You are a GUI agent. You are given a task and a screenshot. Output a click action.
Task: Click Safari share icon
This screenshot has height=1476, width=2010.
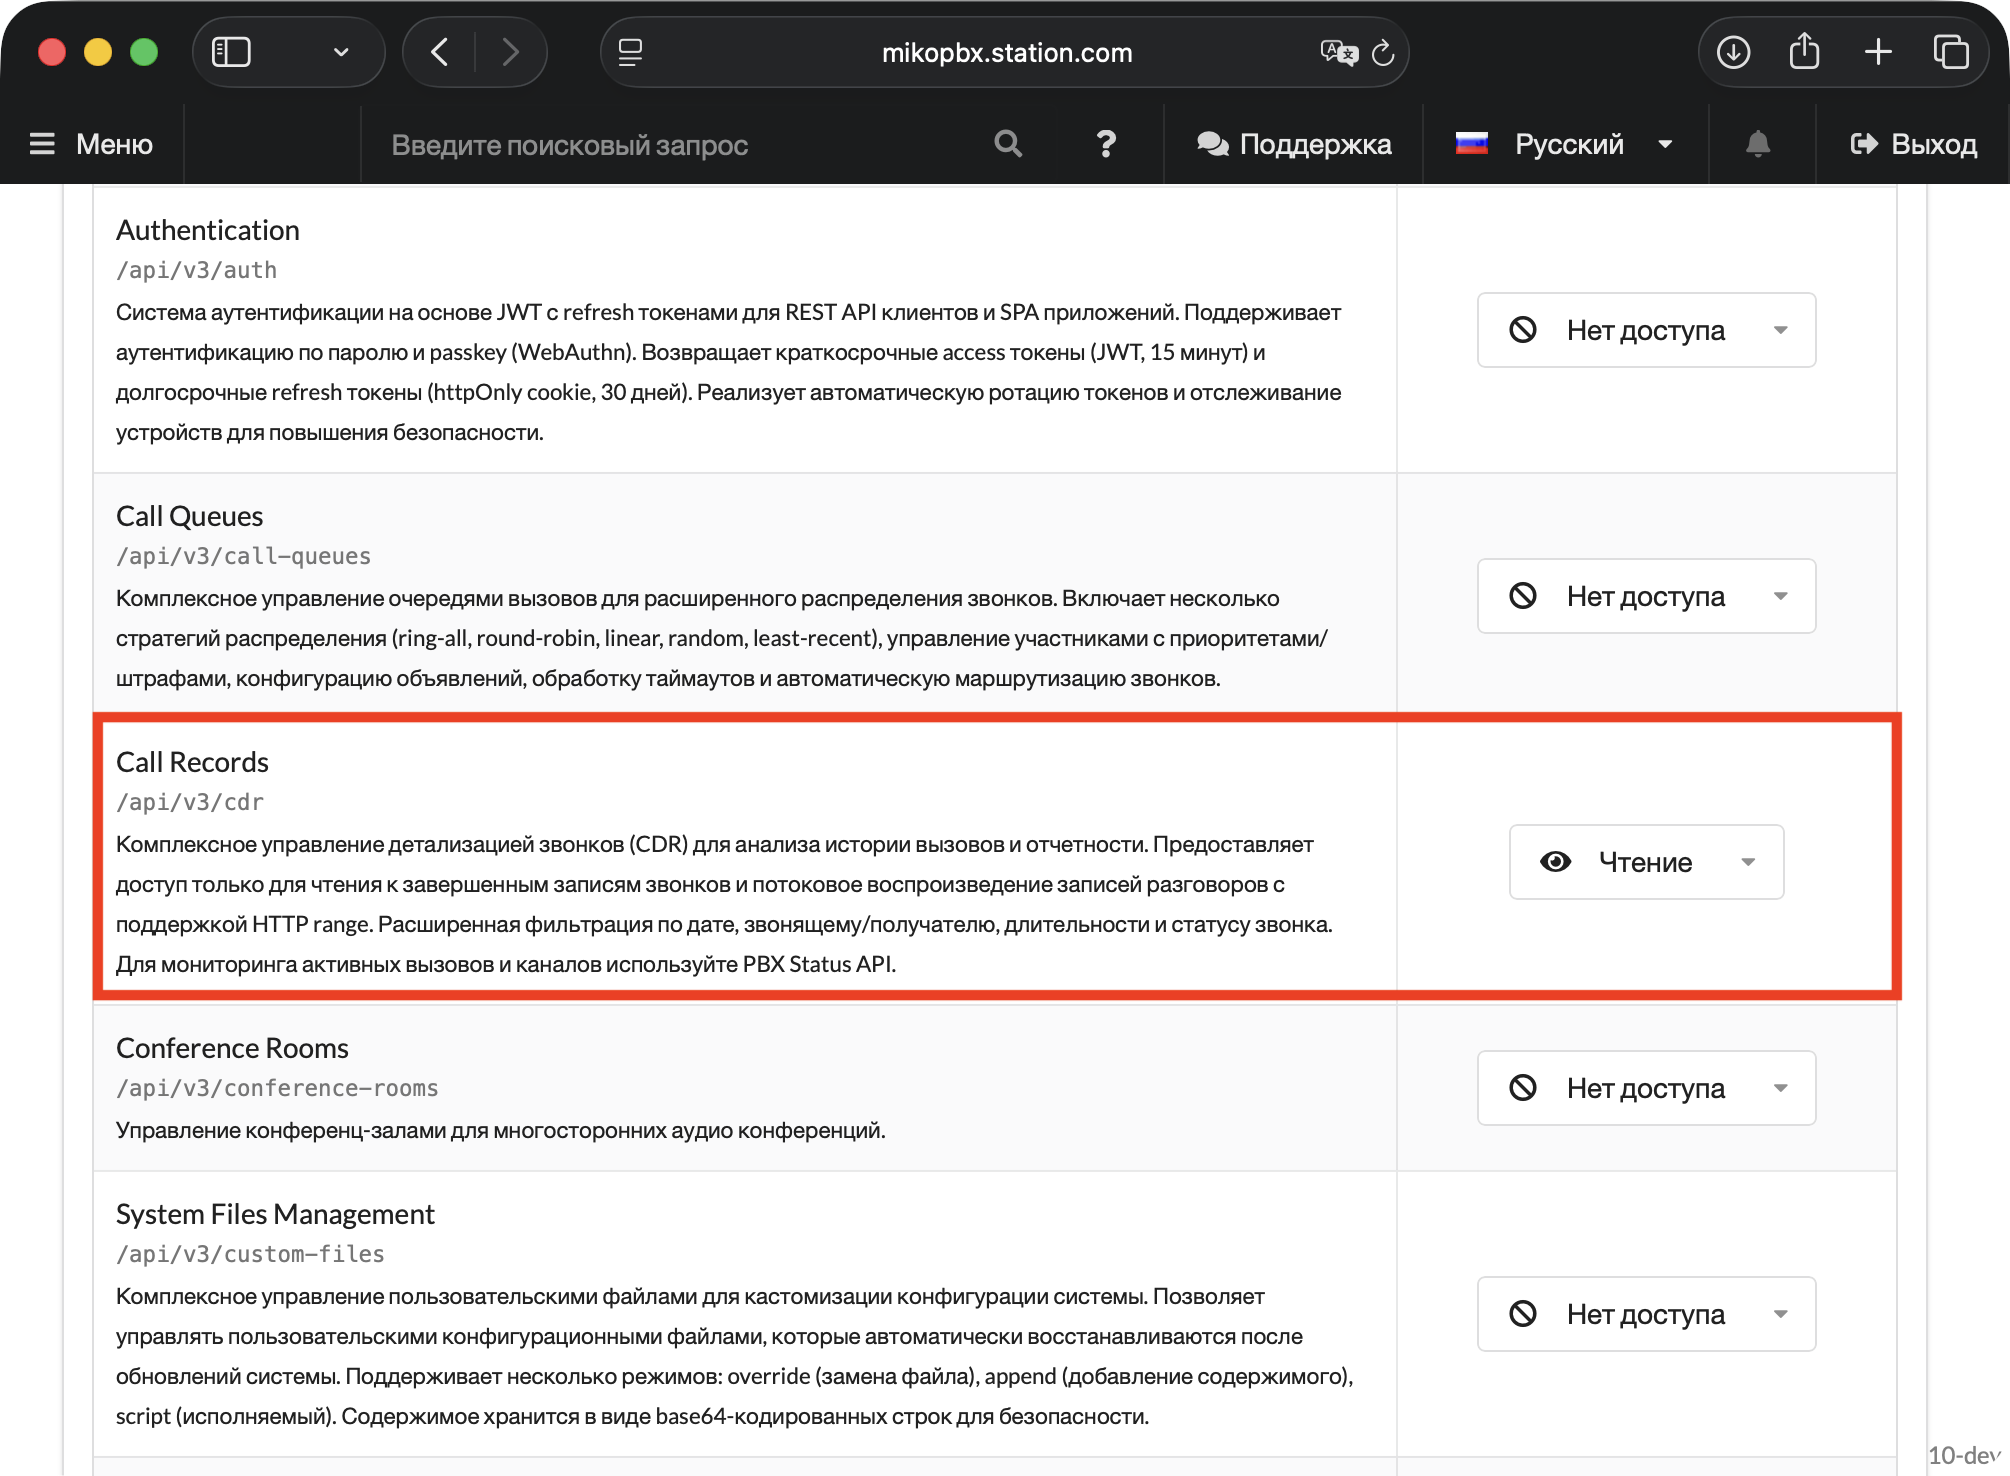coord(1804,52)
